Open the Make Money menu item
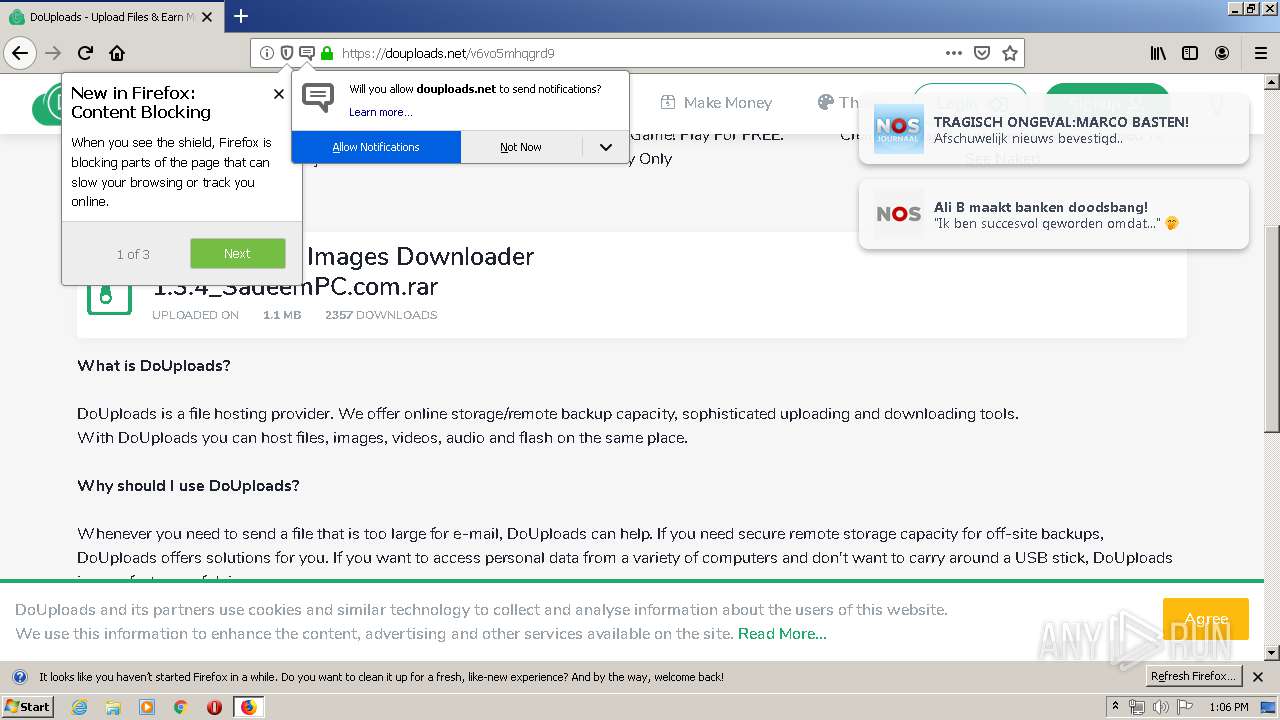 716,102
